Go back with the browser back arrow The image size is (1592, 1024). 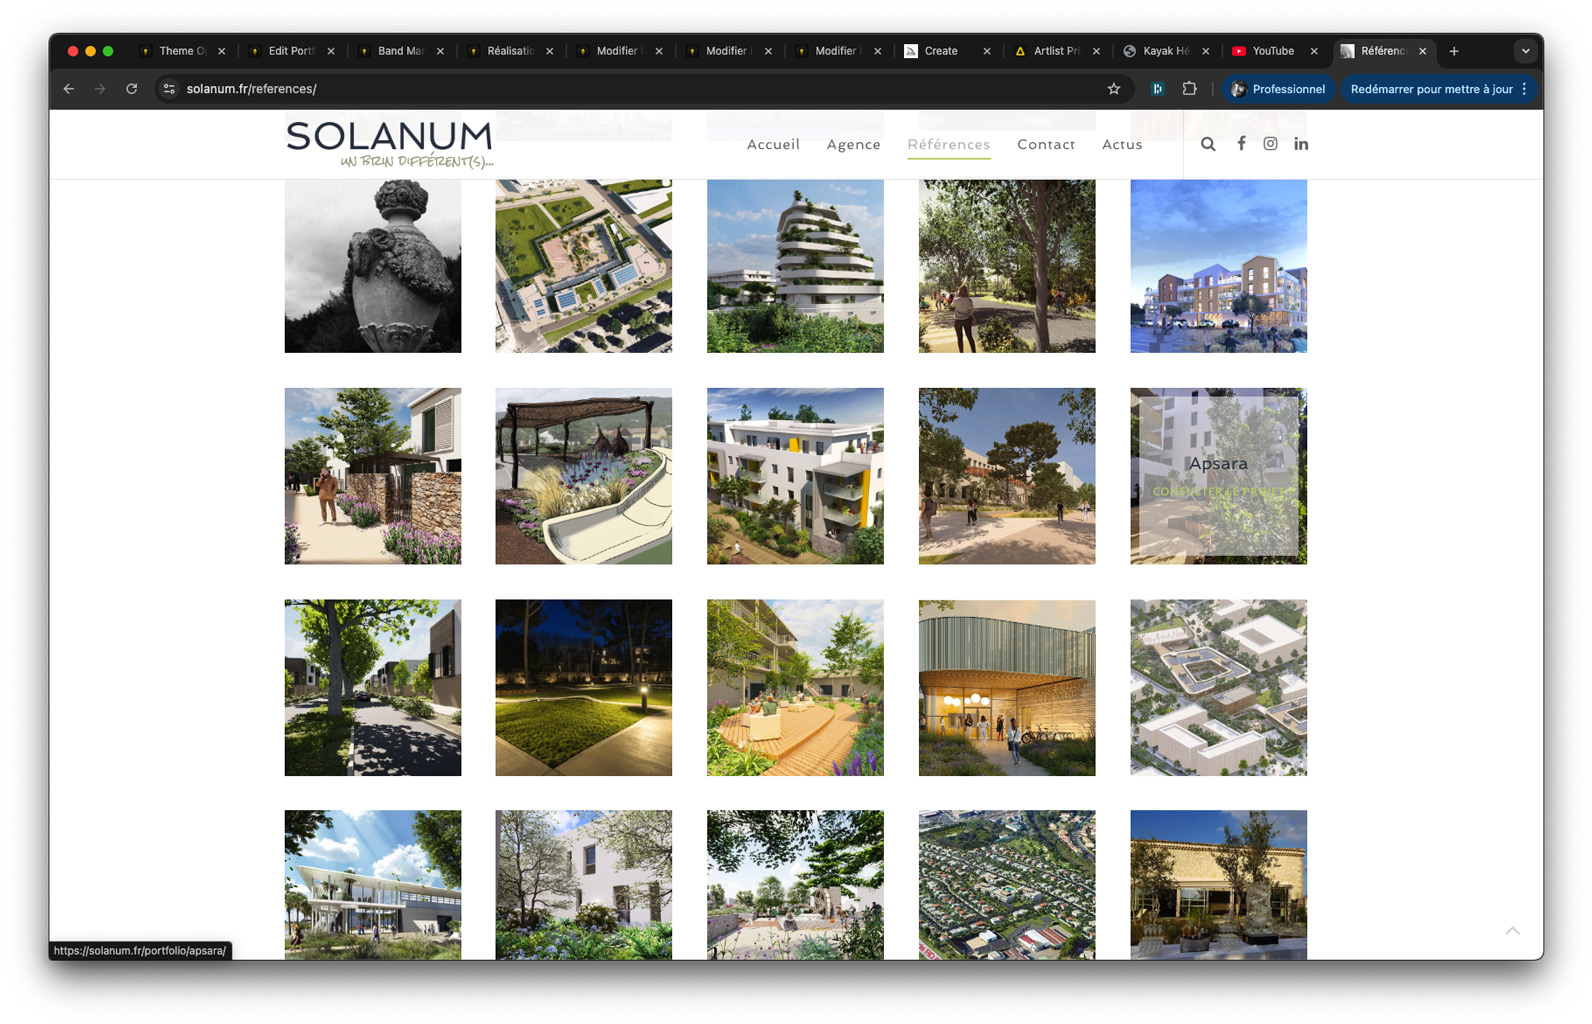click(x=69, y=89)
